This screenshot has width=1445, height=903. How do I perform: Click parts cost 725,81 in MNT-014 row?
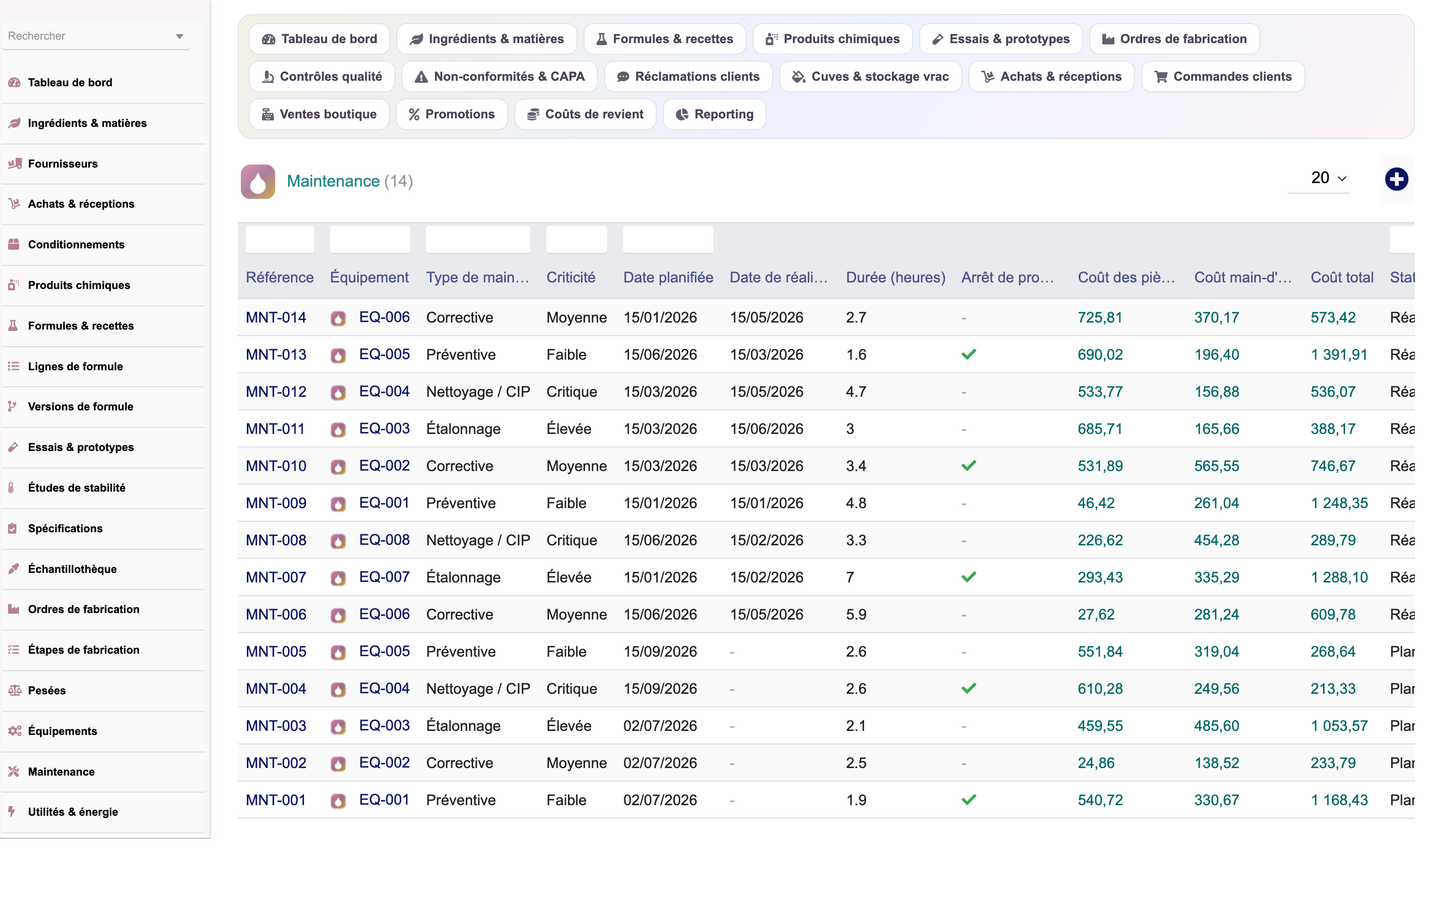click(1100, 318)
